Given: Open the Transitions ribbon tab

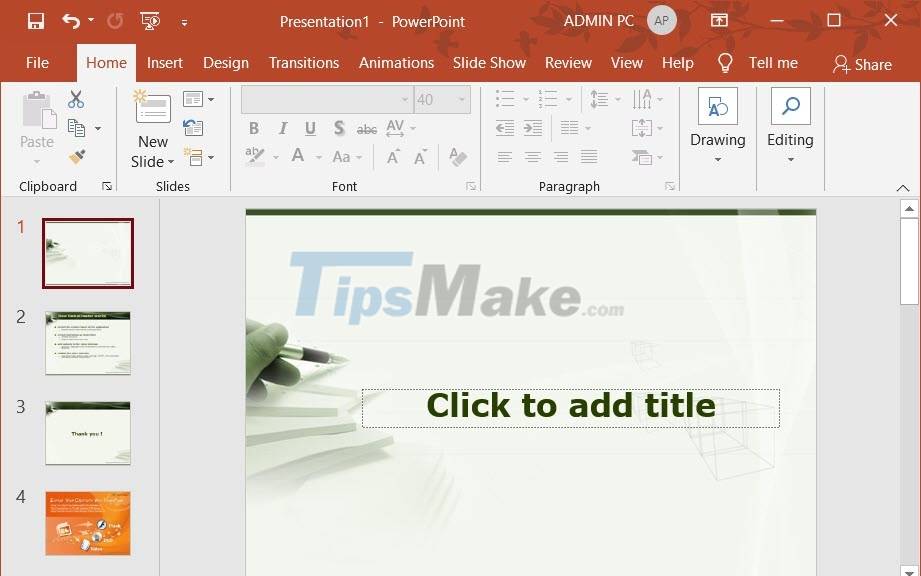Looking at the screenshot, I should click(303, 62).
